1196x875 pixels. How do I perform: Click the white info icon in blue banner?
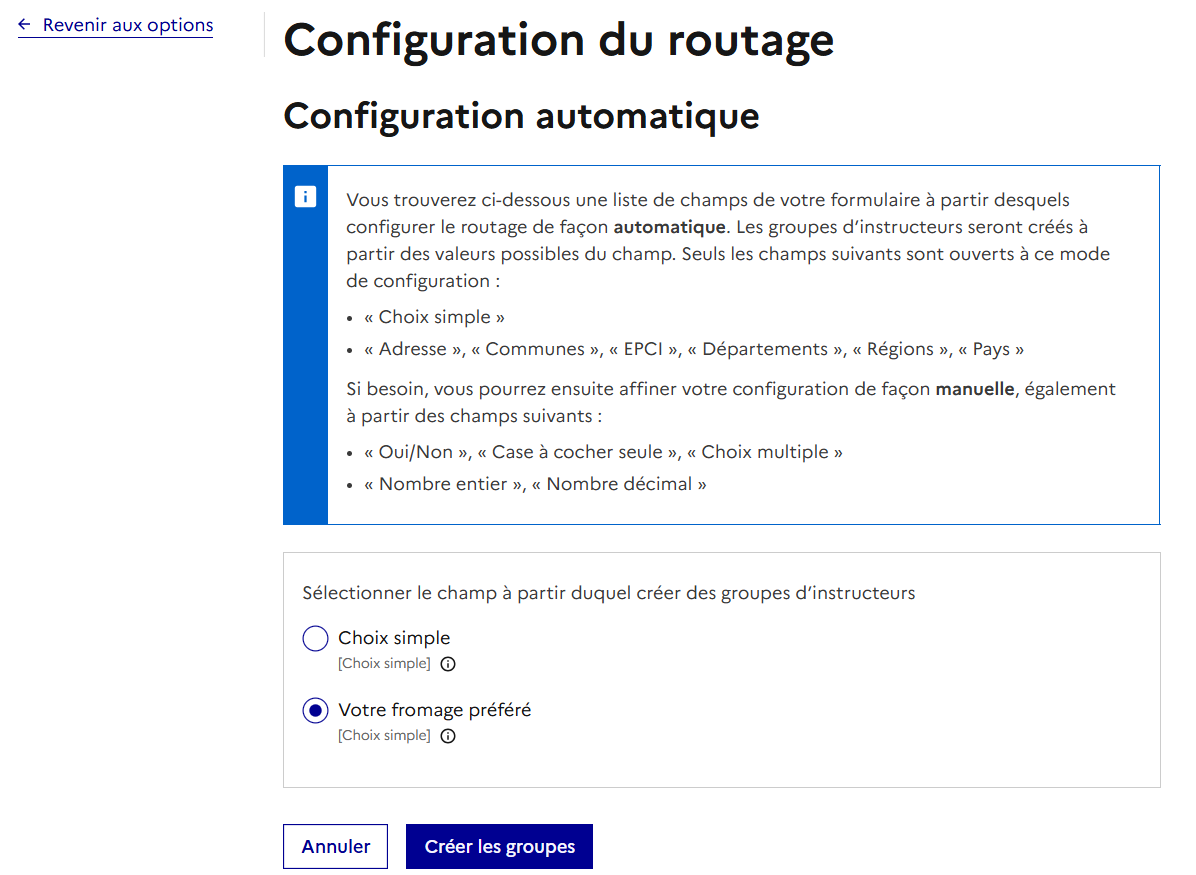click(305, 196)
